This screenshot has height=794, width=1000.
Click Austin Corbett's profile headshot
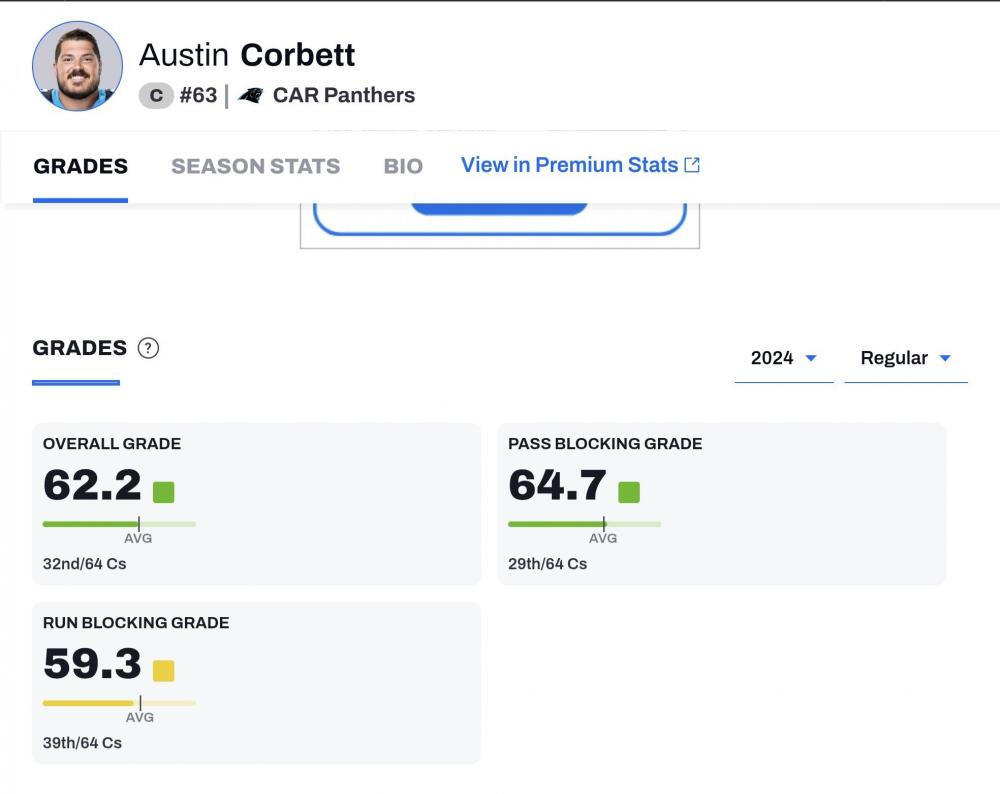click(x=78, y=66)
